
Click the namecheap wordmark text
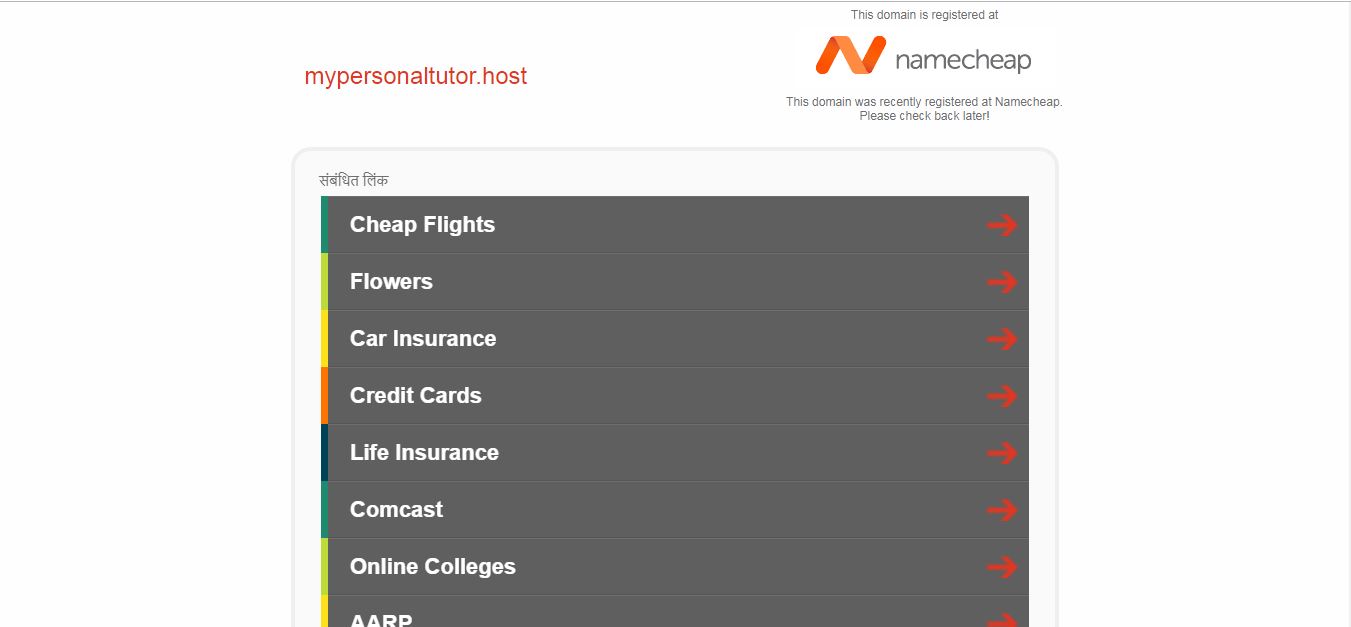coord(963,60)
